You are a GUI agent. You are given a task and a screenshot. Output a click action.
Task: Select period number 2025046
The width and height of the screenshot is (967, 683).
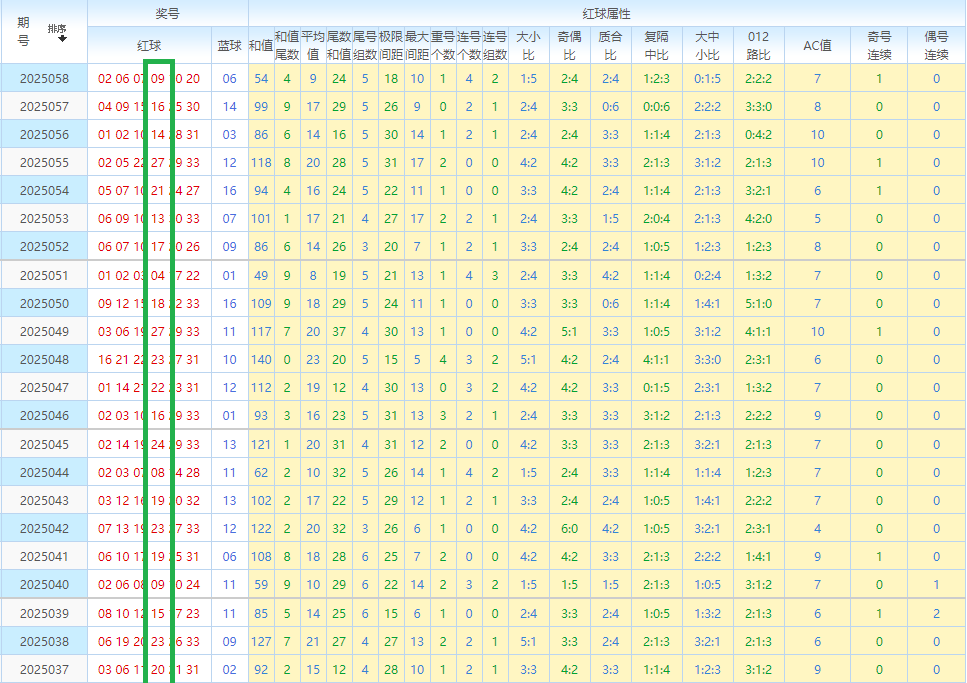(44, 415)
